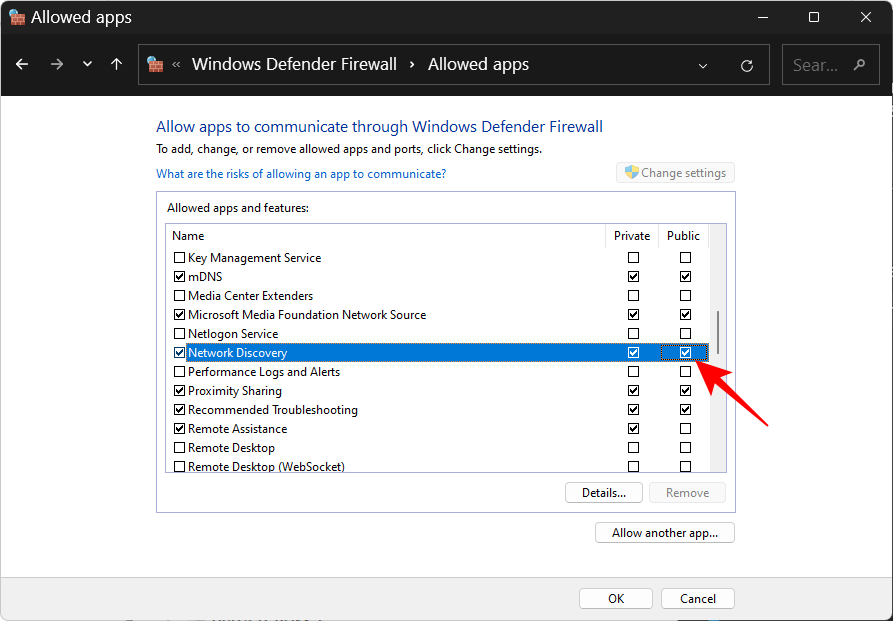Click the back navigation arrow
The width and height of the screenshot is (893, 621).
click(22, 64)
